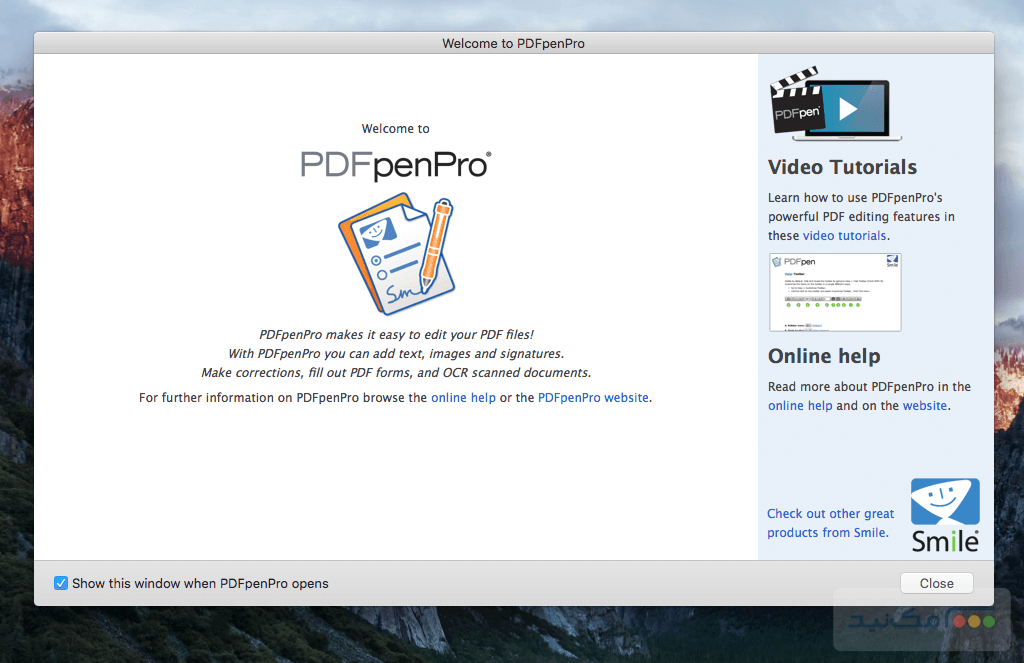Visit the PDFpenPro website link

(593, 397)
